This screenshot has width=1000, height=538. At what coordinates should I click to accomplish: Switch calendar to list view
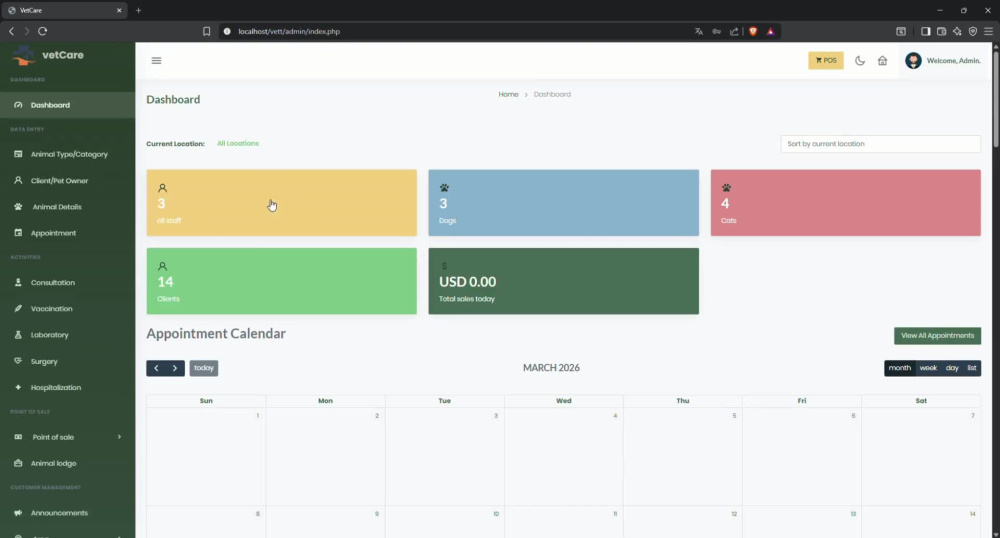point(972,368)
